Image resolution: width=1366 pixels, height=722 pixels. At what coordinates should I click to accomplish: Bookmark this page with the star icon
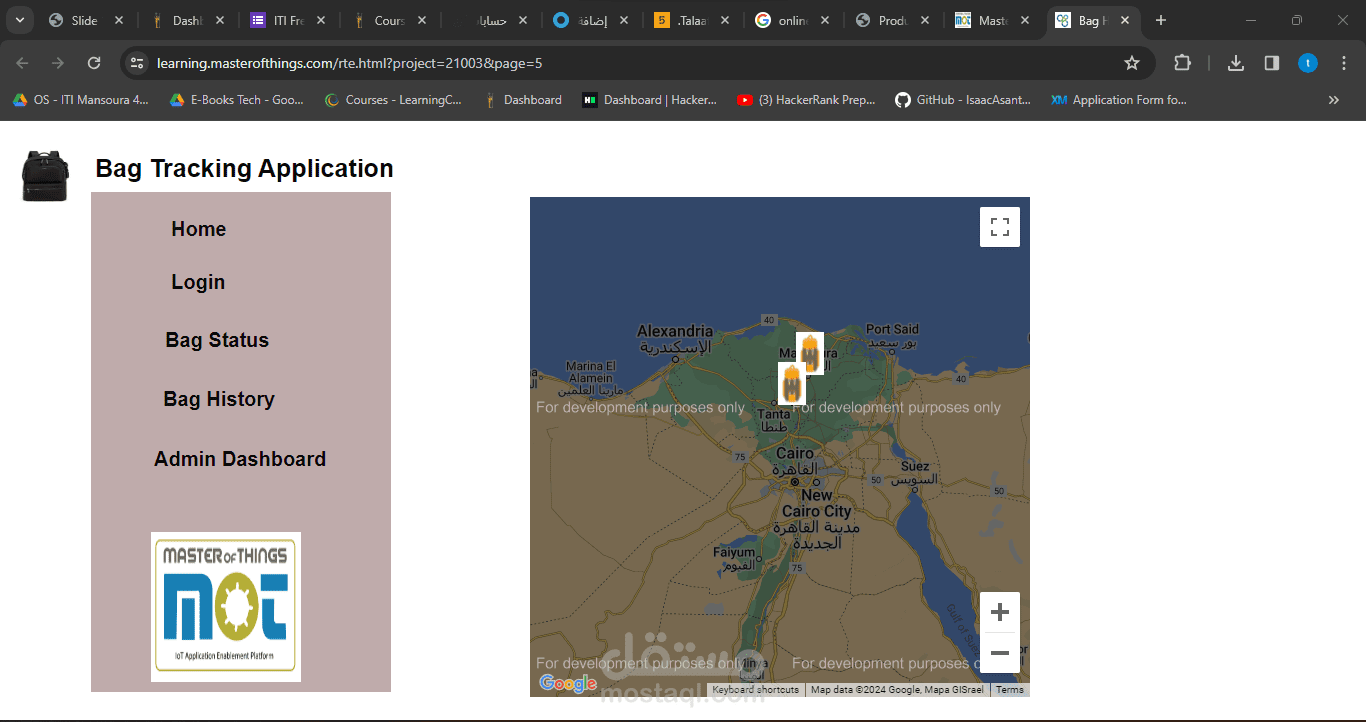click(1132, 63)
